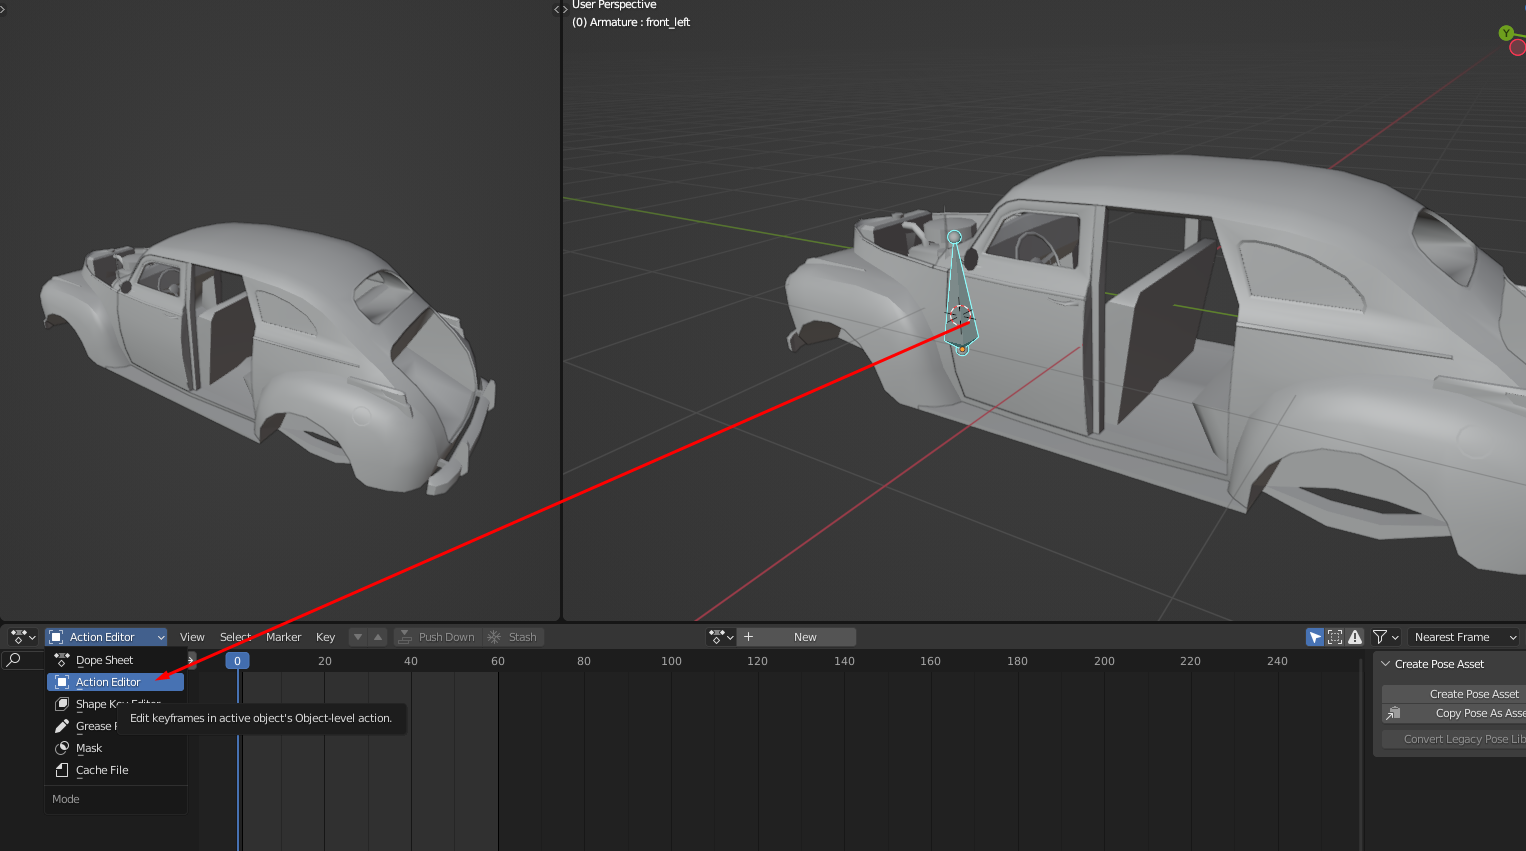Open the Key menu

coord(325,637)
